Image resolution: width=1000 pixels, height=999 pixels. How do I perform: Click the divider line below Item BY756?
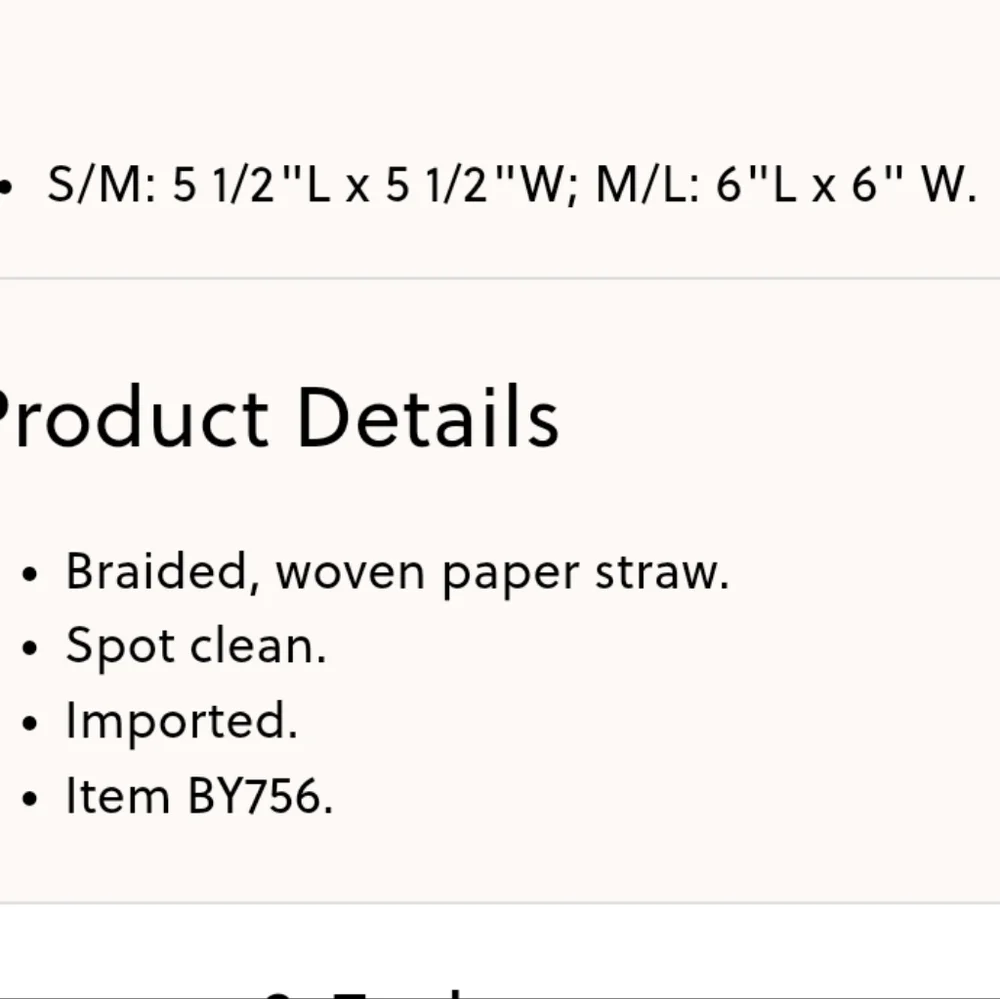pos(500,903)
